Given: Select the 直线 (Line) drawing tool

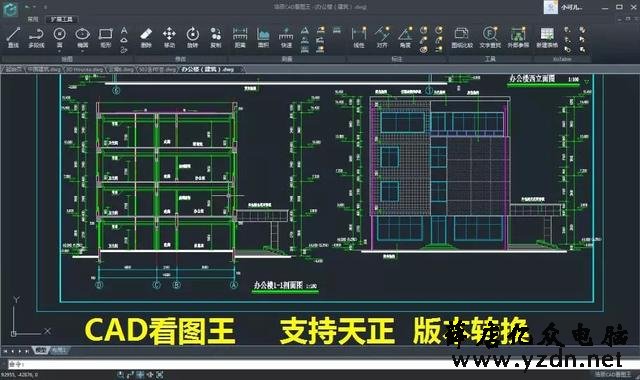Looking at the screenshot, I should click(x=13, y=38).
